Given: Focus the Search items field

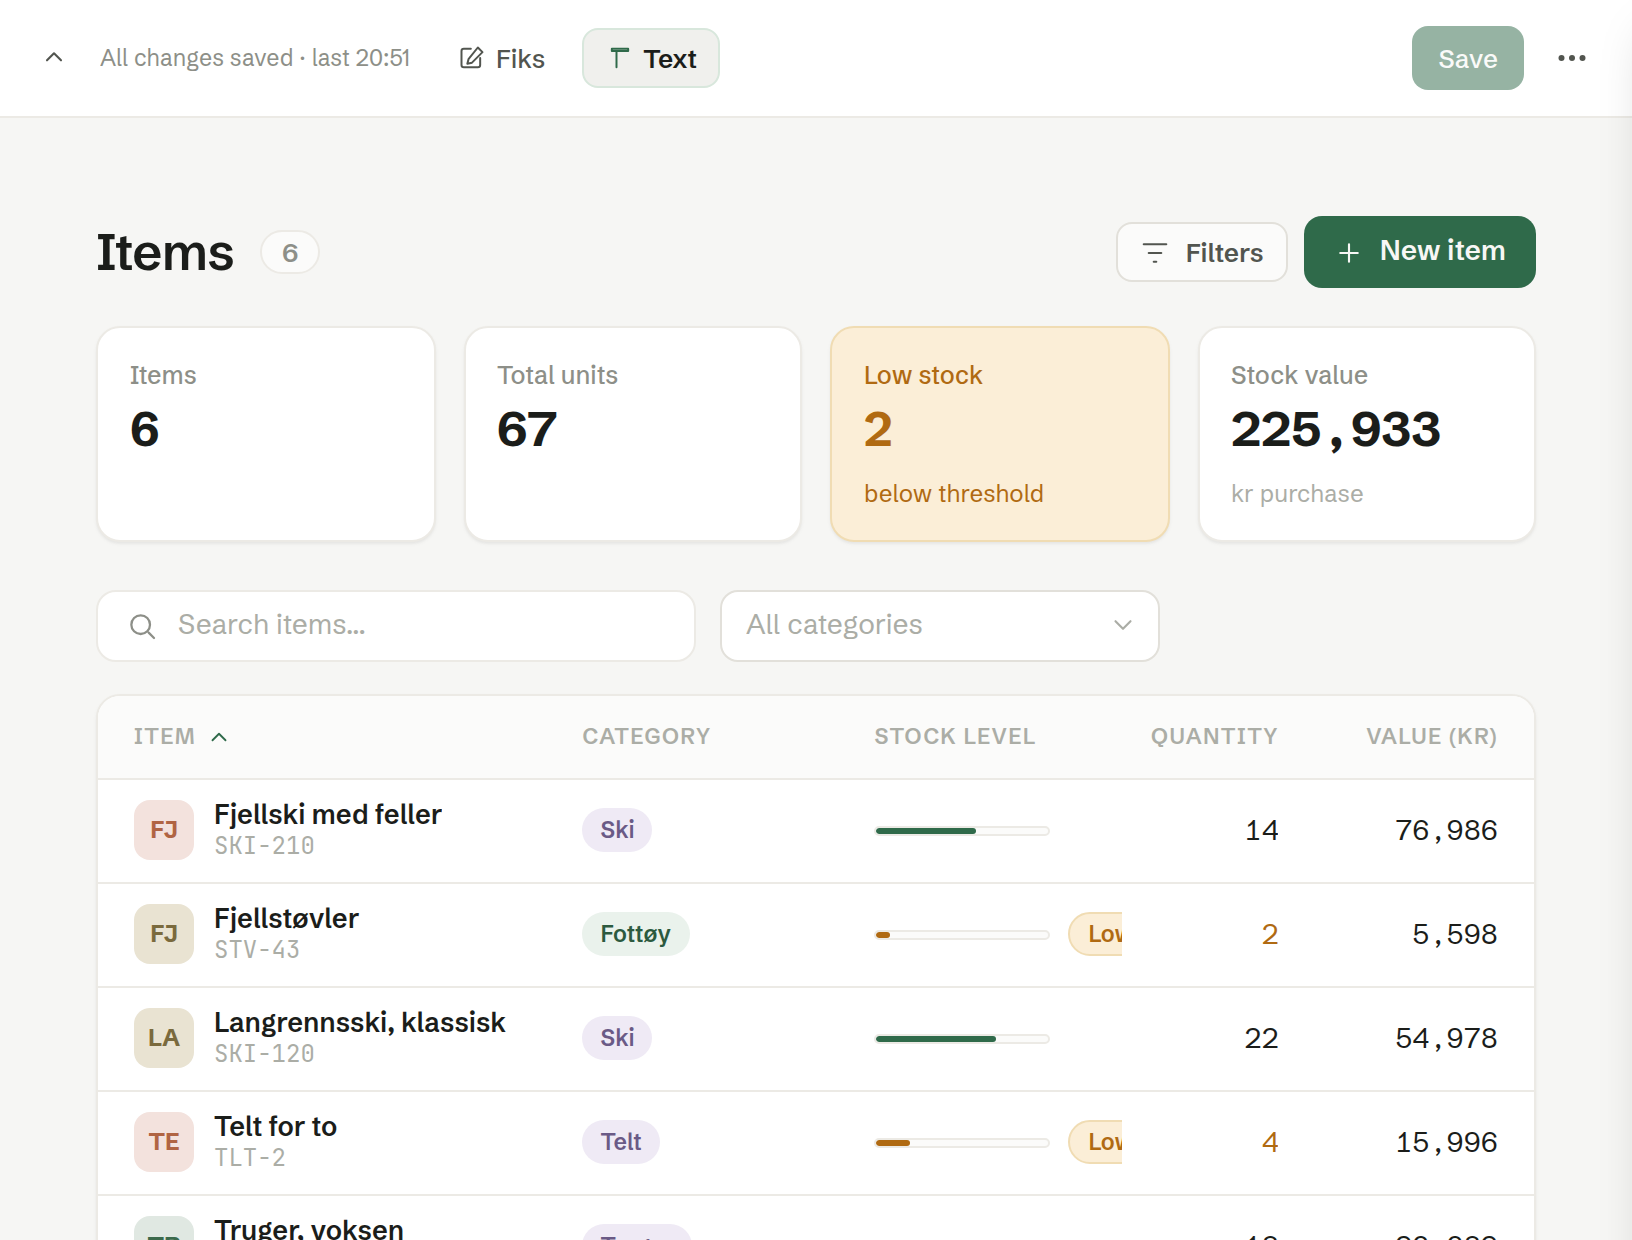Looking at the screenshot, I should pos(396,626).
